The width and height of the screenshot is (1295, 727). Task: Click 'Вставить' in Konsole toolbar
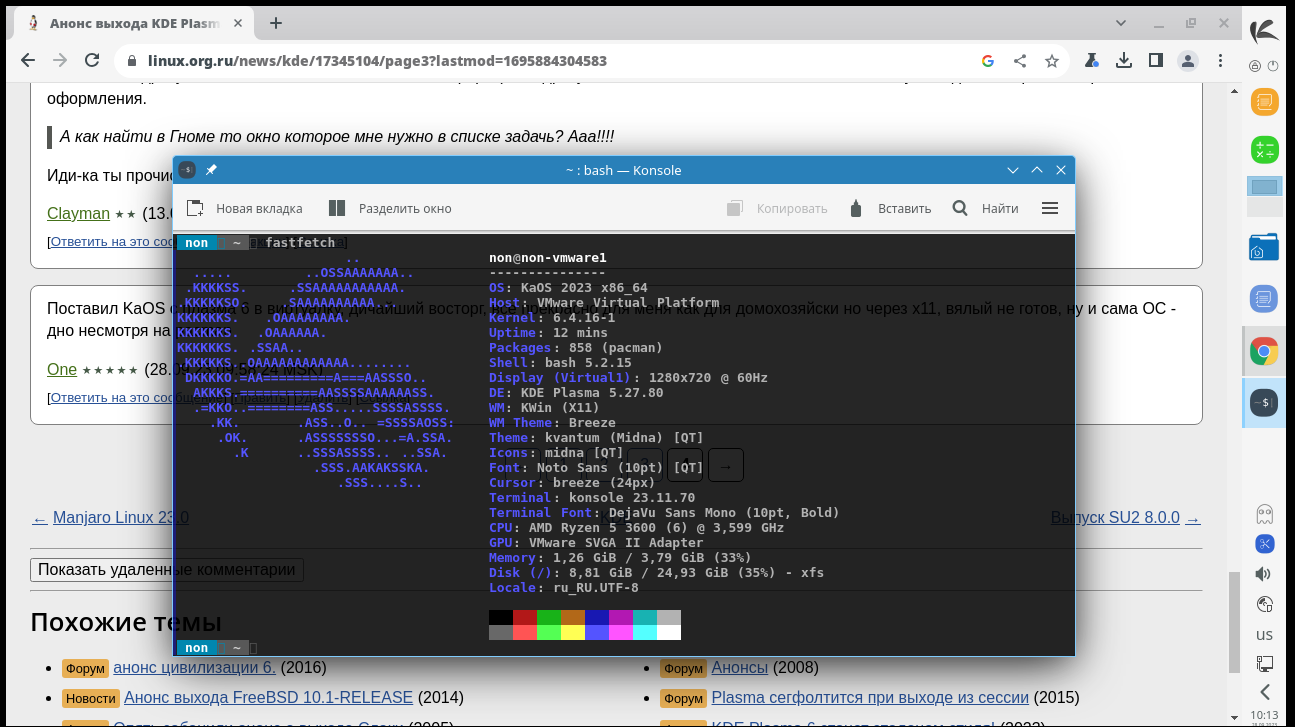click(x=904, y=208)
